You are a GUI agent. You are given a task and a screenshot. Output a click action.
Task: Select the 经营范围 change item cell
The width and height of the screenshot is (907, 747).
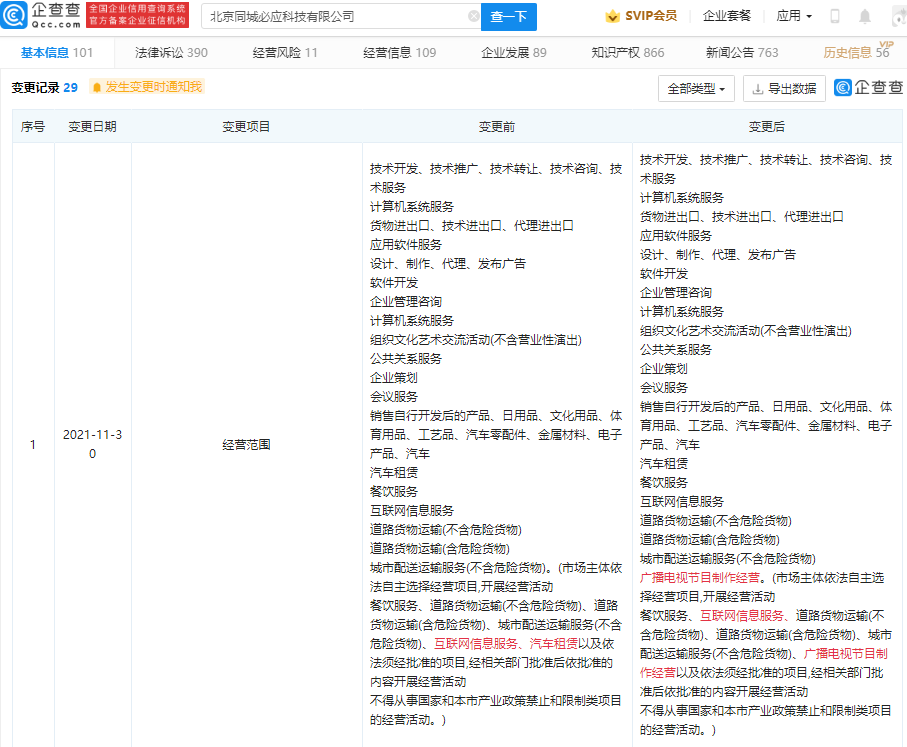(x=246, y=444)
